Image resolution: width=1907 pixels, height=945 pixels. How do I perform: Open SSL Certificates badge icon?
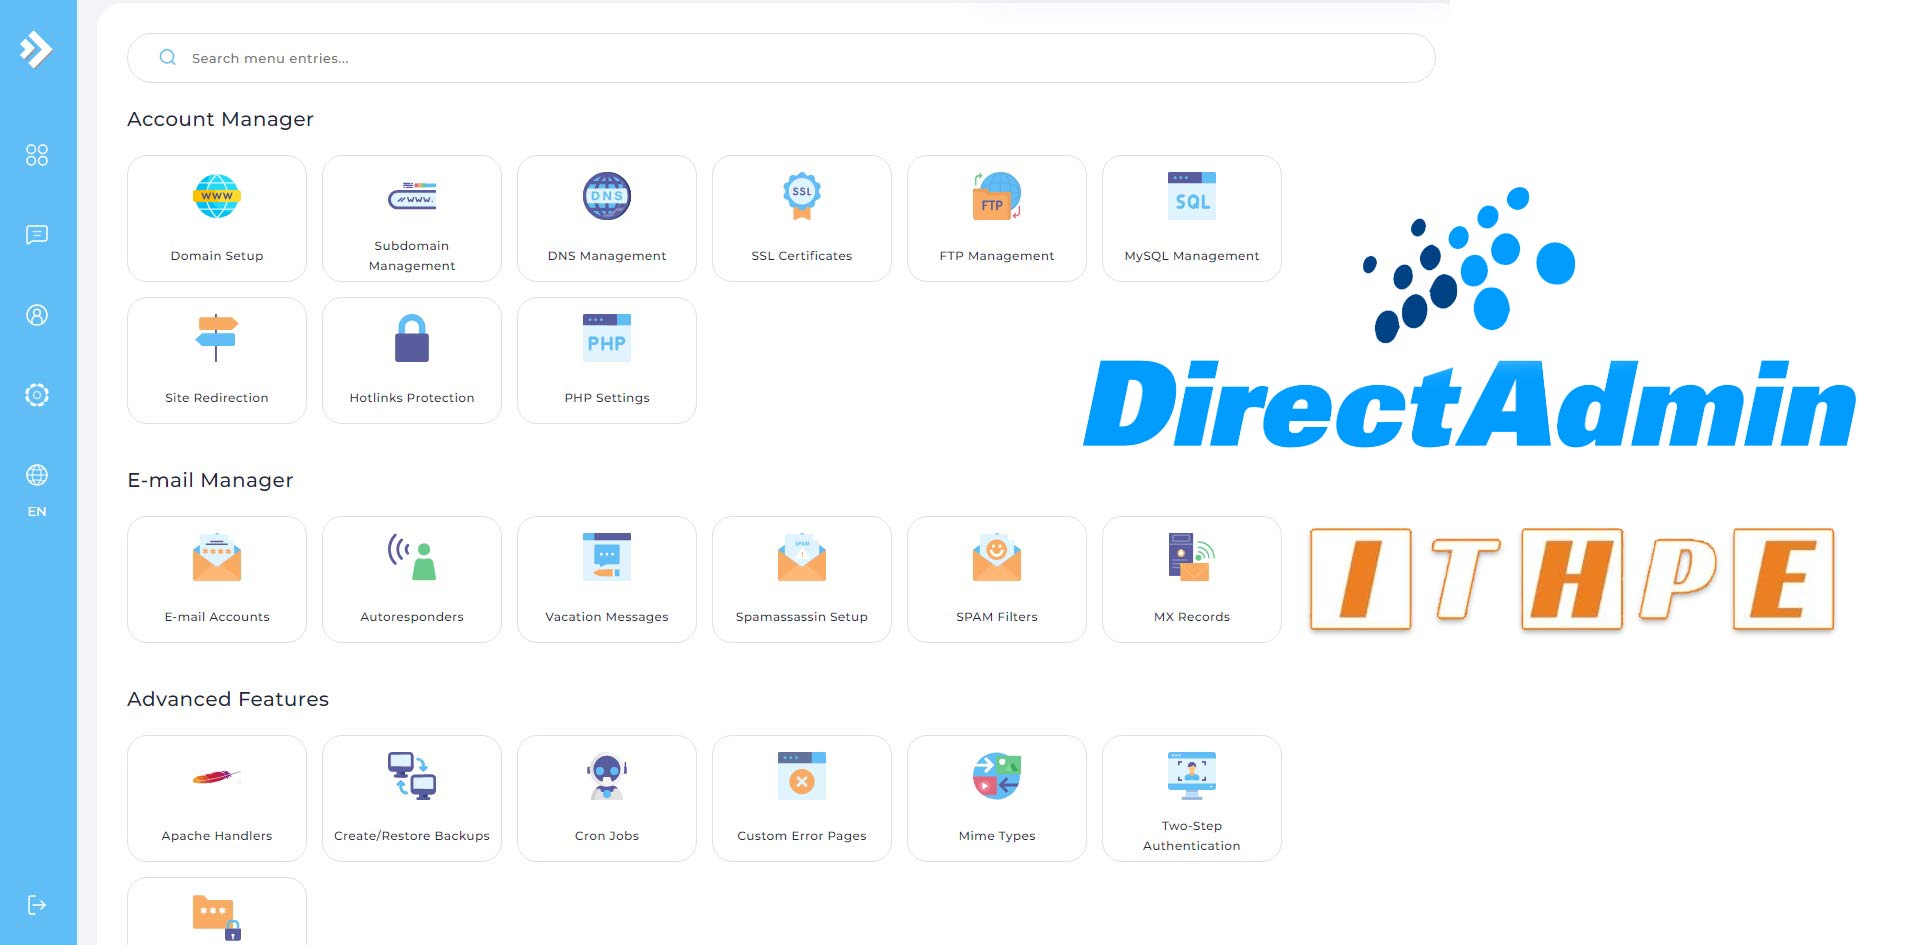pos(802,196)
